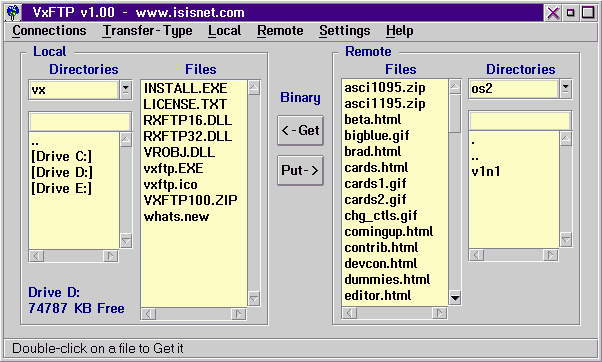Viewport: 602px width, 362px height.
Task: Select the '..' parent entry in local directories
Action: 35,142
